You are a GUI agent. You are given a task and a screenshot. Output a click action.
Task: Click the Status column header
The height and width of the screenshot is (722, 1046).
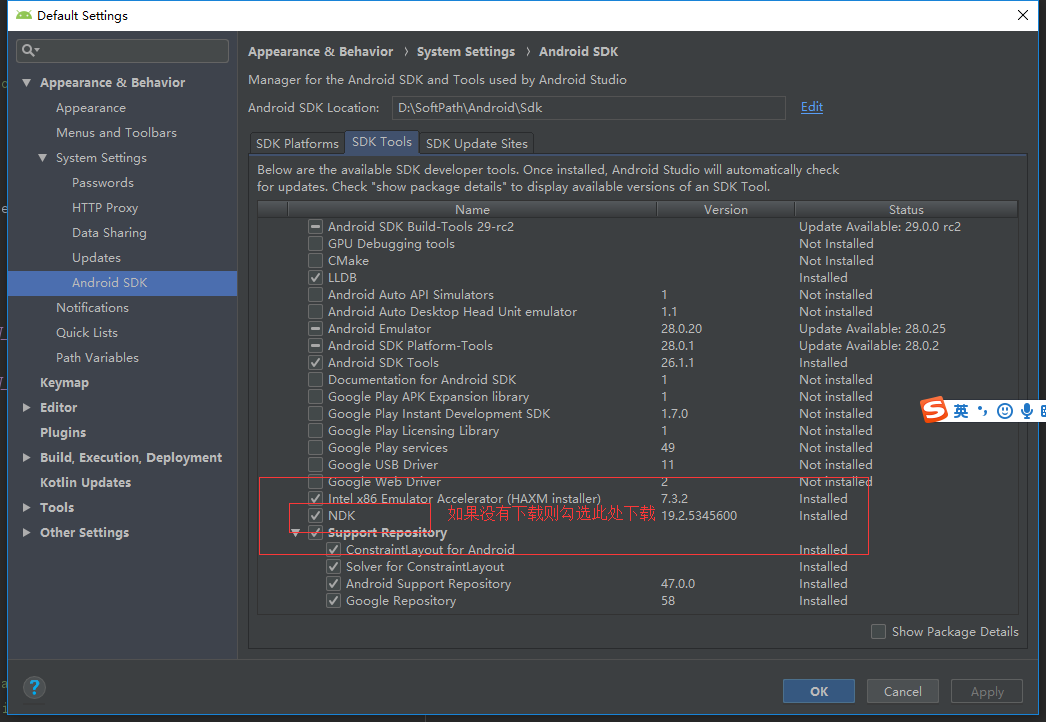[906, 210]
